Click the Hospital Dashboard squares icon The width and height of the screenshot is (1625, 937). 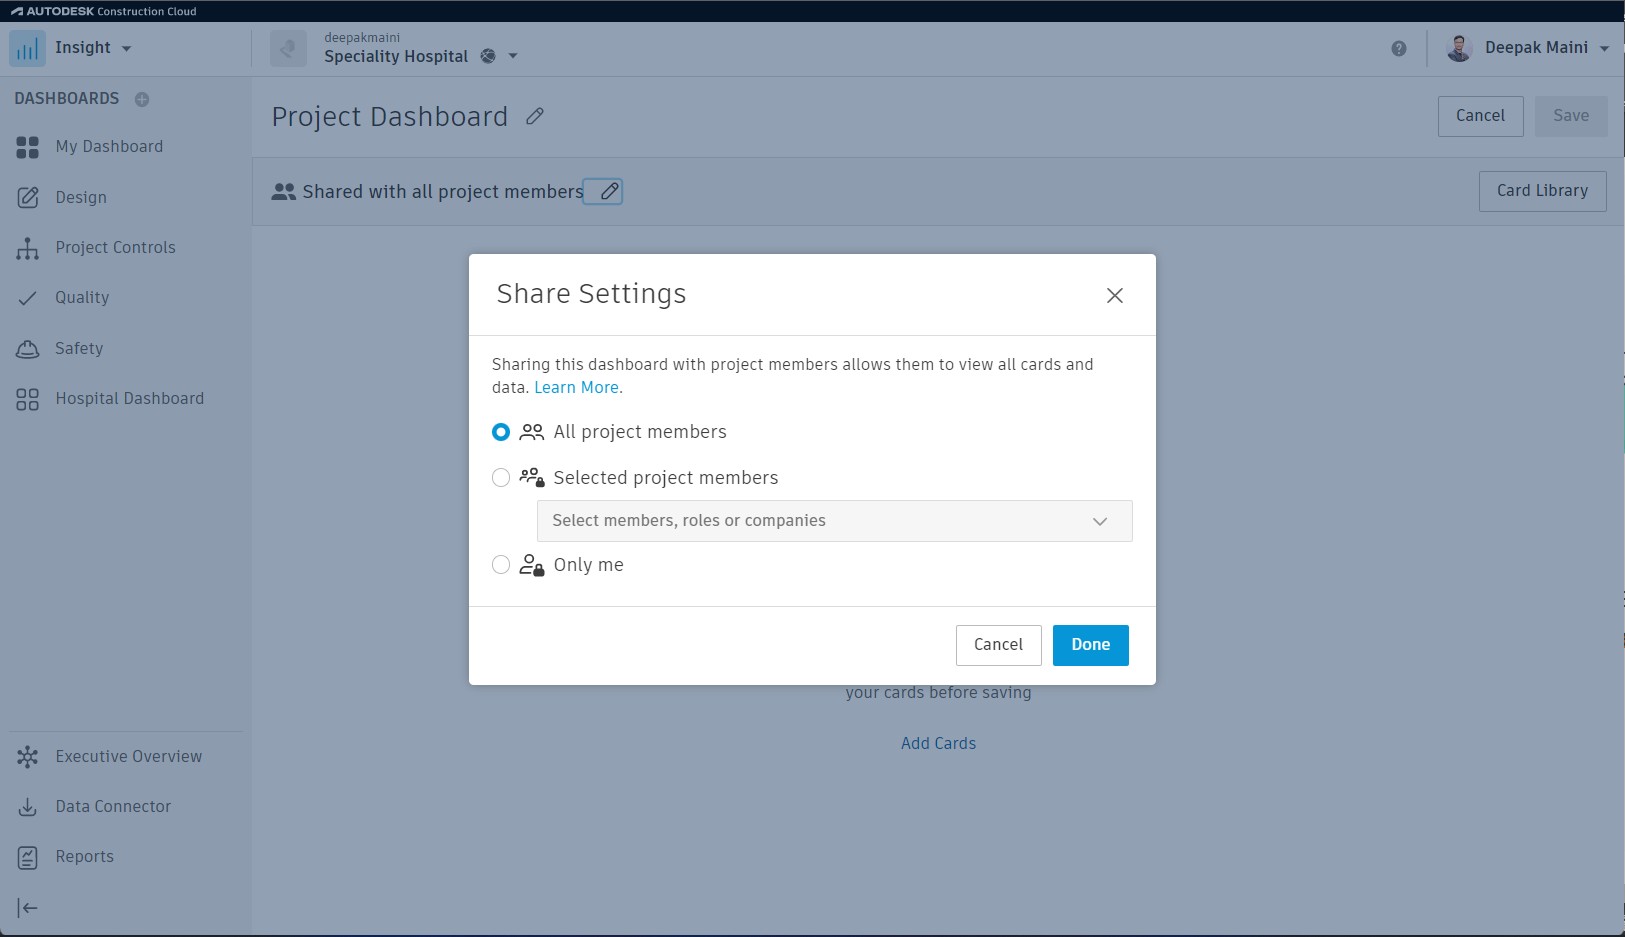pos(28,399)
